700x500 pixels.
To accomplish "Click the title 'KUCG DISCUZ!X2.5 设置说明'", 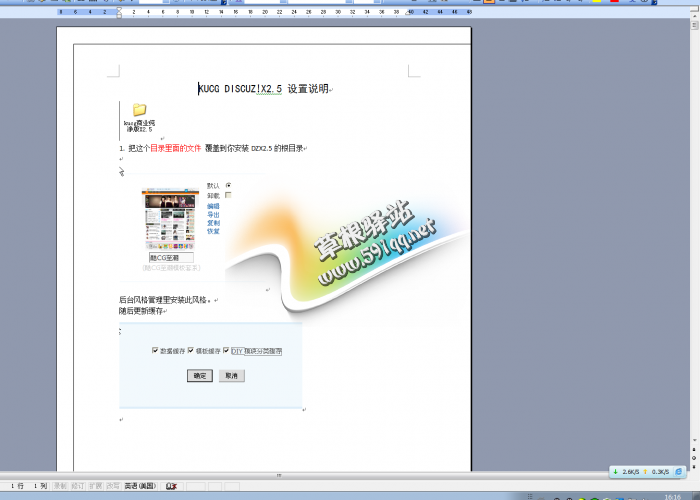I will point(263,89).
